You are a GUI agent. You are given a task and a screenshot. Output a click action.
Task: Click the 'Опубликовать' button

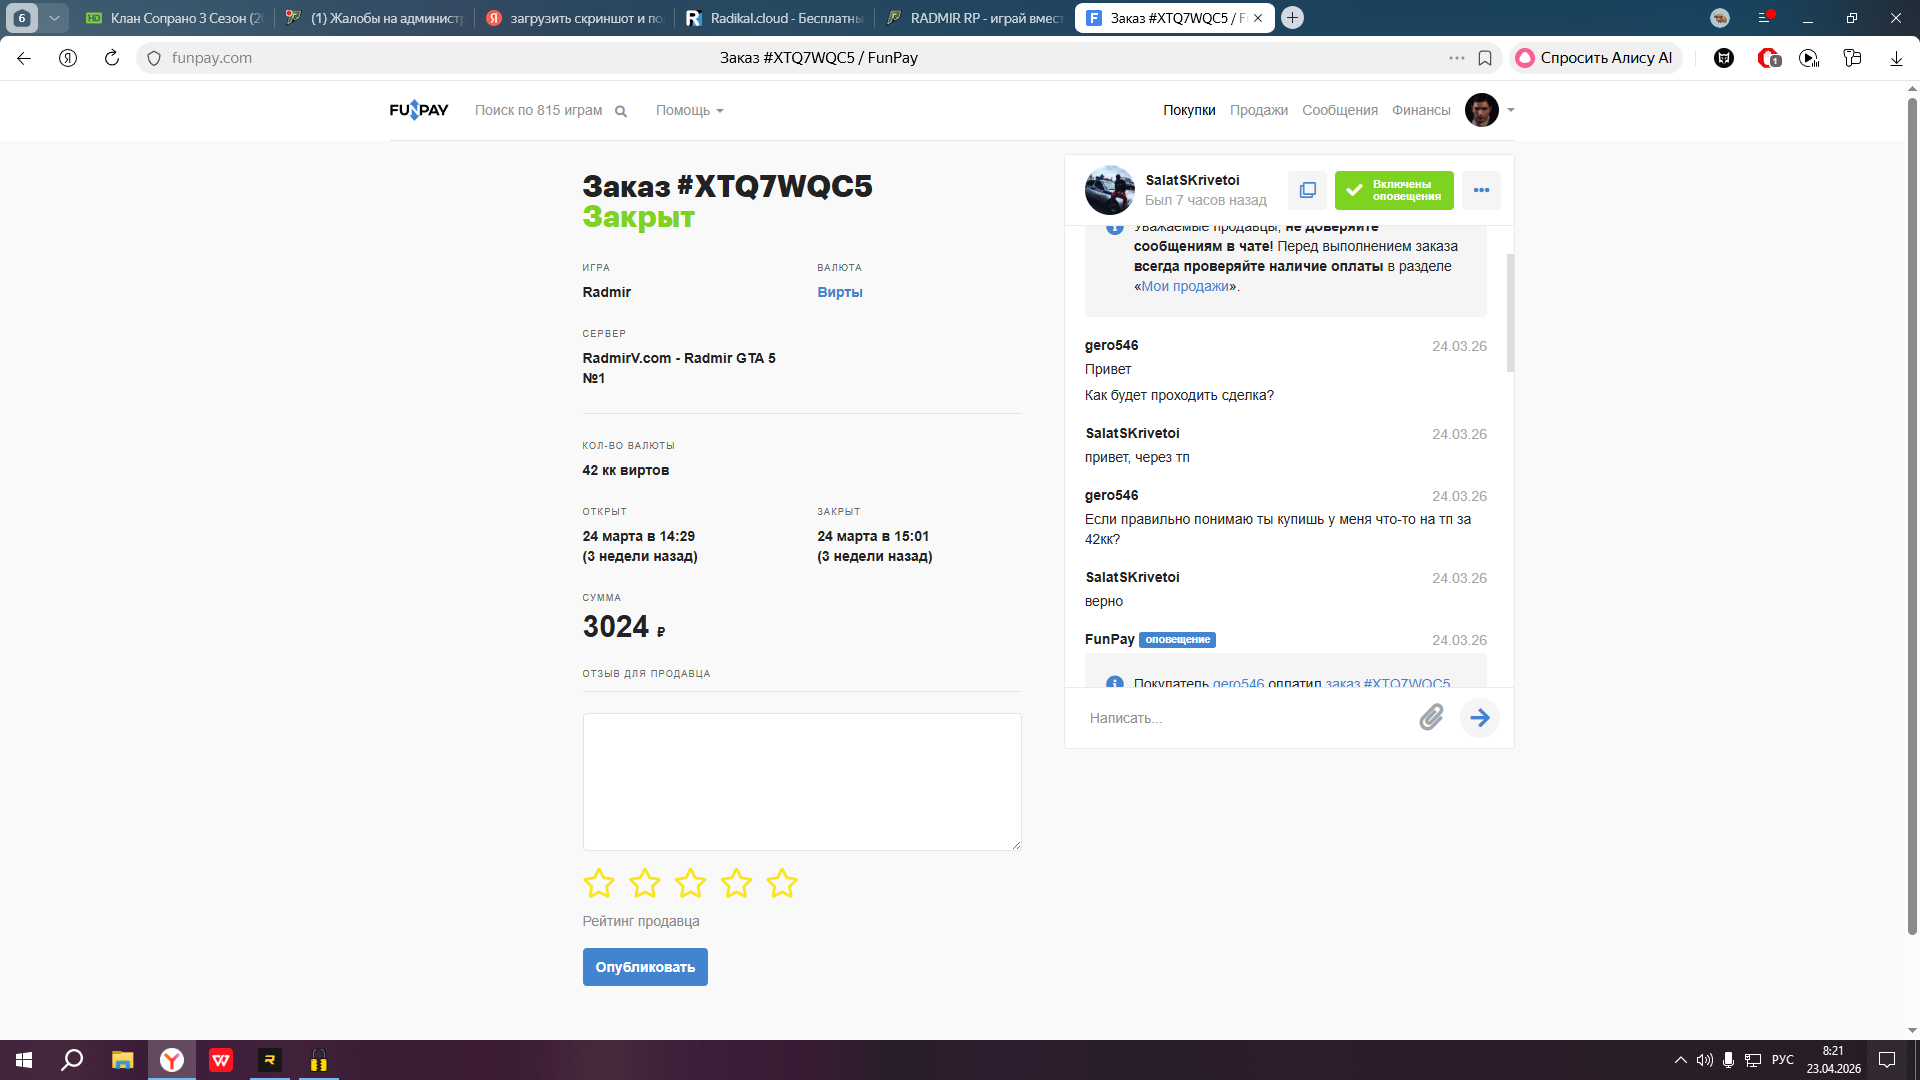(x=645, y=967)
